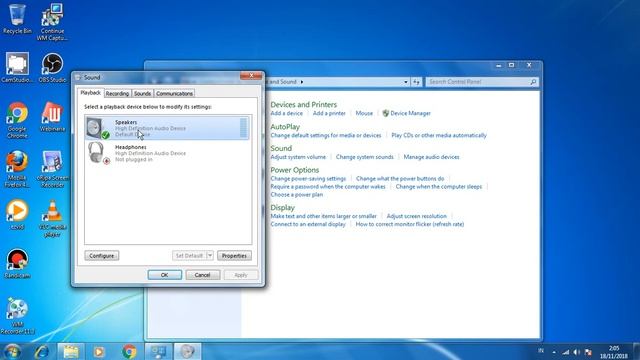Open the AutoPlay heading link

[285, 127]
